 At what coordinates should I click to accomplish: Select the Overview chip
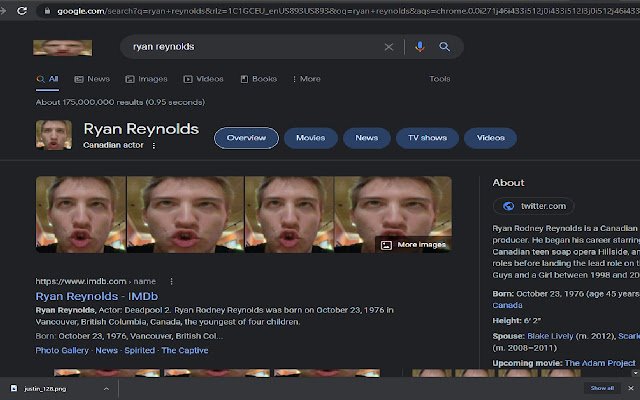tap(246, 138)
